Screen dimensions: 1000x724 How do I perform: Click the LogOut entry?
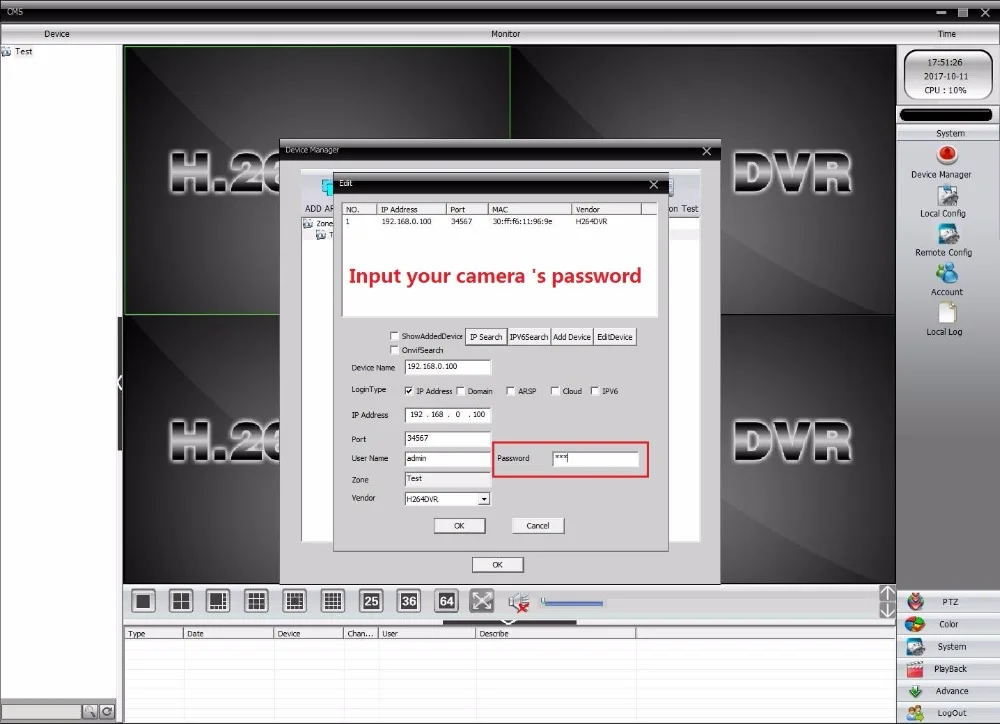[x=948, y=713]
